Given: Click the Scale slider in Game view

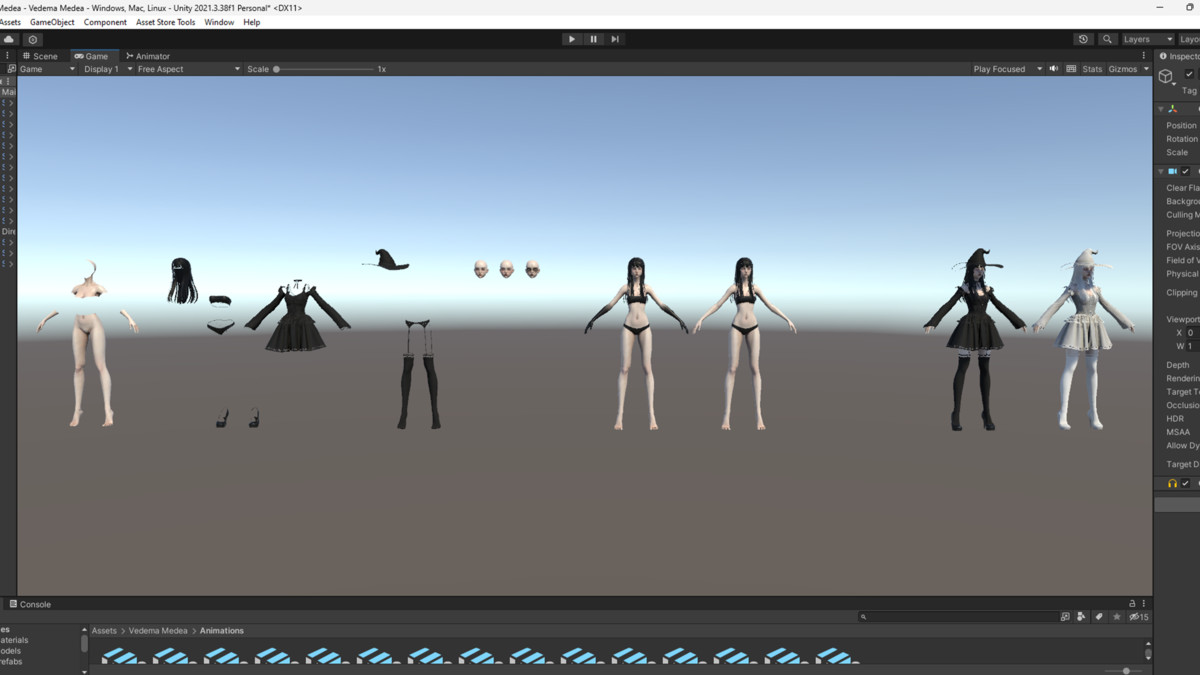Looking at the screenshot, I should [324, 69].
